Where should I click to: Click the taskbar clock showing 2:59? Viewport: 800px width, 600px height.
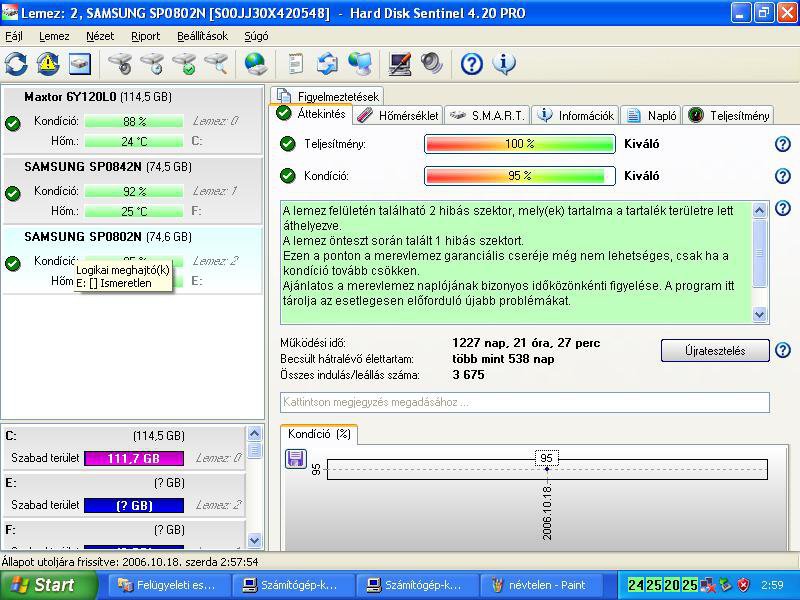tap(772, 585)
